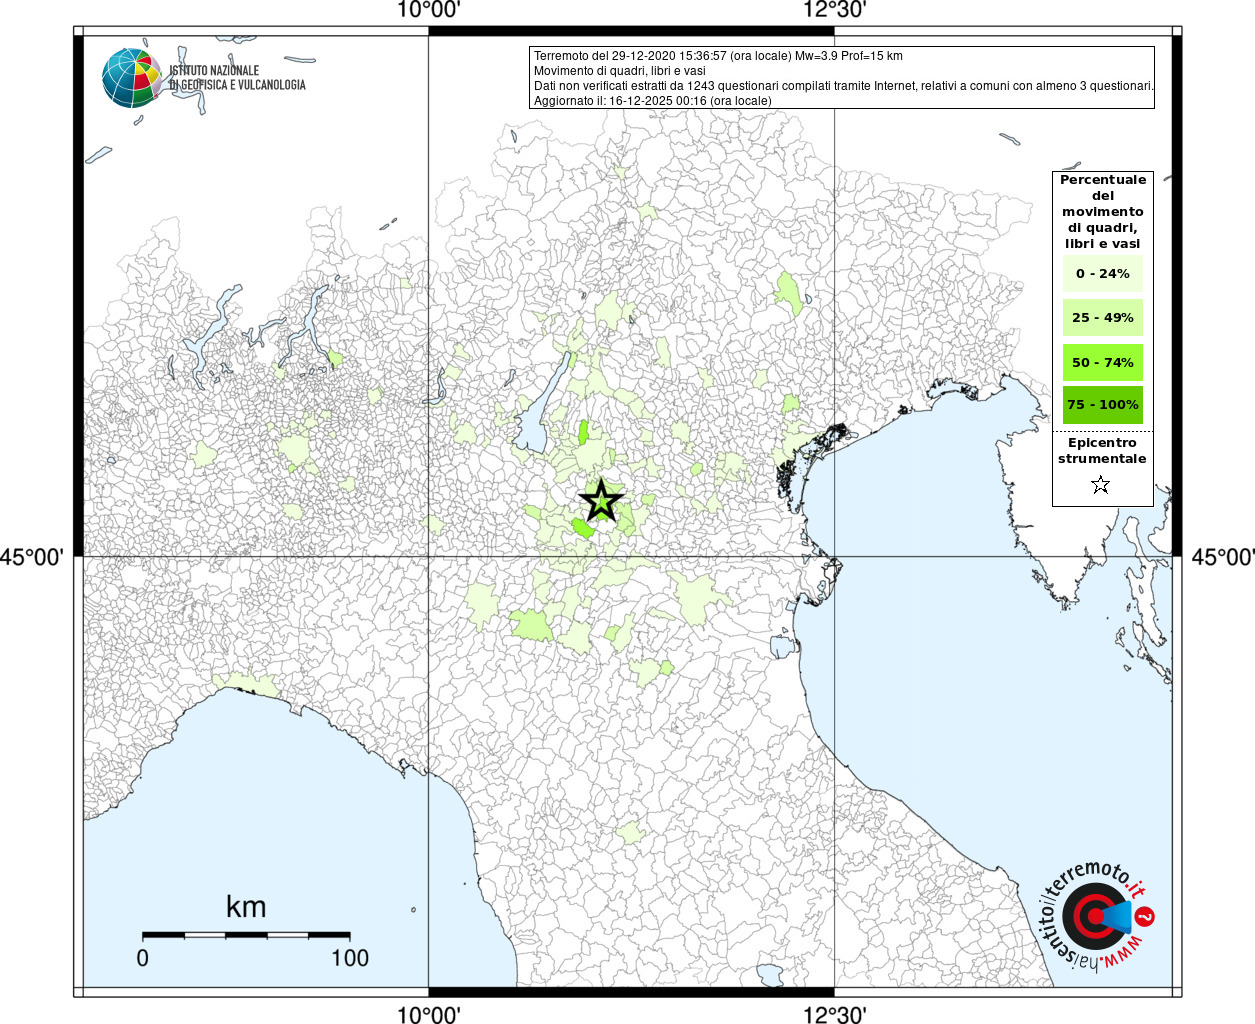Click the 'Epicentro strumentale' legend label
The width and height of the screenshot is (1255, 1024).
[x=1102, y=451]
